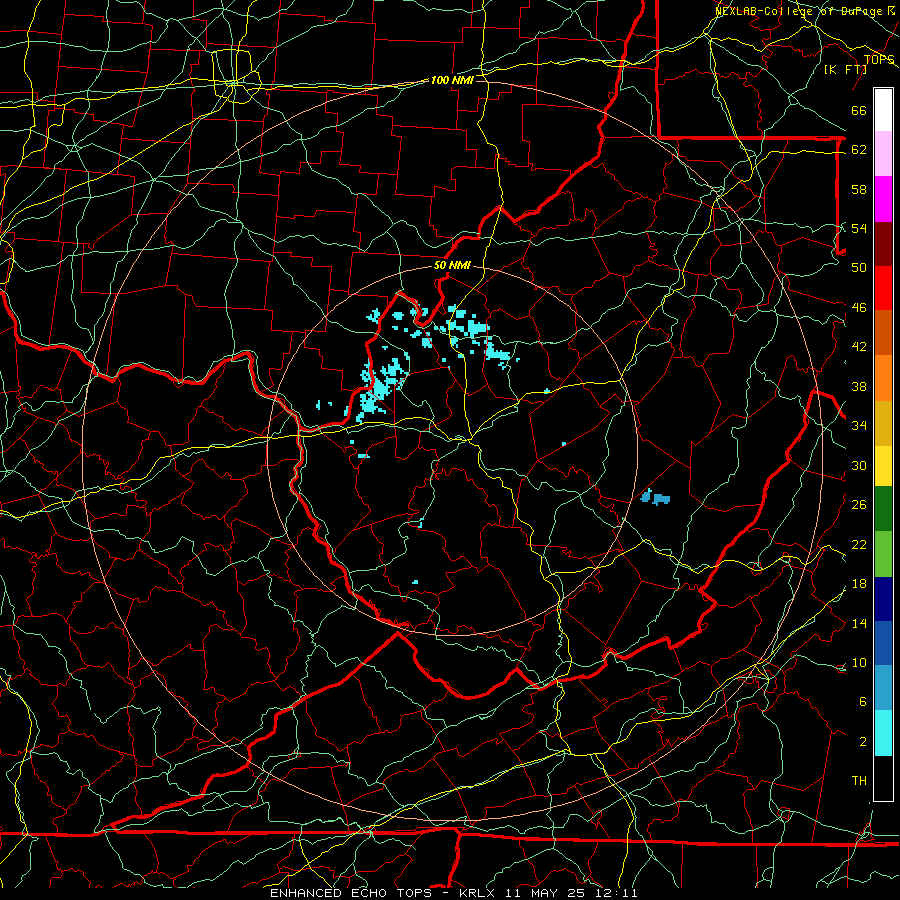Click the 'ENHANCED ECHO TOPS' caption text
Screen dimensions: 900x900
pyautogui.click(x=351, y=893)
